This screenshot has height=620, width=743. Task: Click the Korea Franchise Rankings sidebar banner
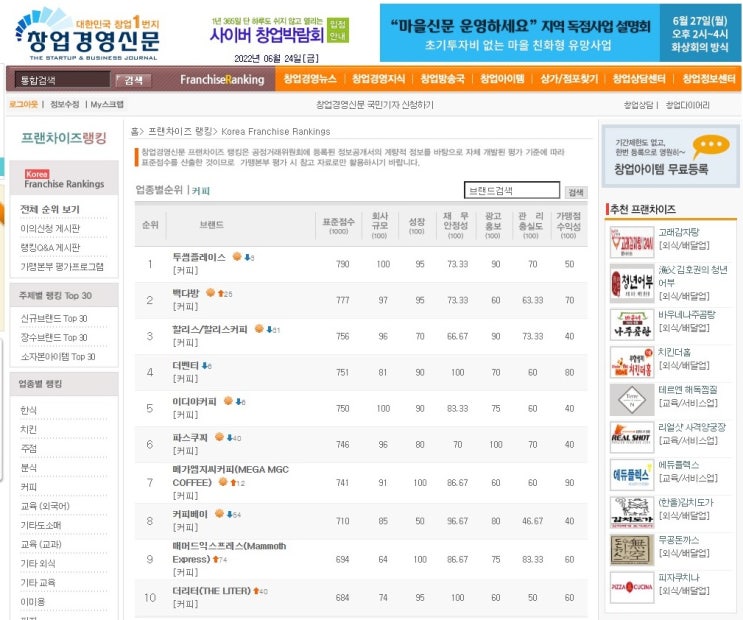(64, 179)
